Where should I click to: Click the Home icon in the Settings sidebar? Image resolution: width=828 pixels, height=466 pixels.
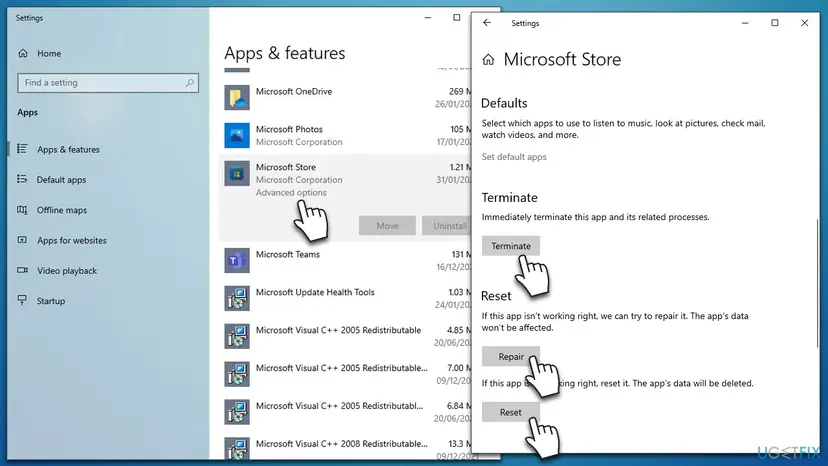[23, 53]
